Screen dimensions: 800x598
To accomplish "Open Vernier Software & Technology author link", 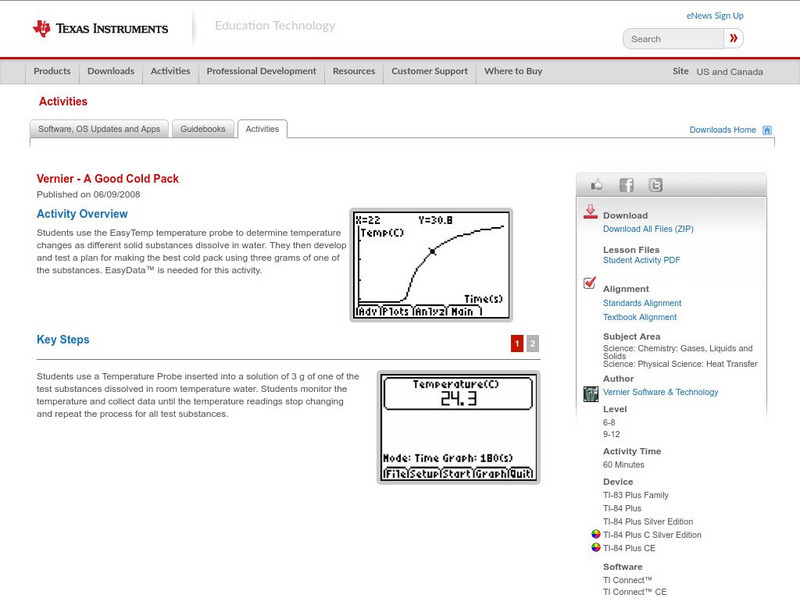I will tap(661, 392).
